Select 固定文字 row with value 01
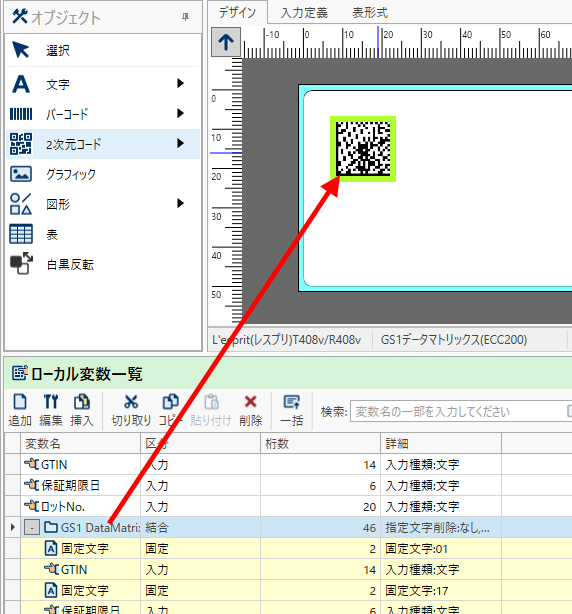 (288, 549)
